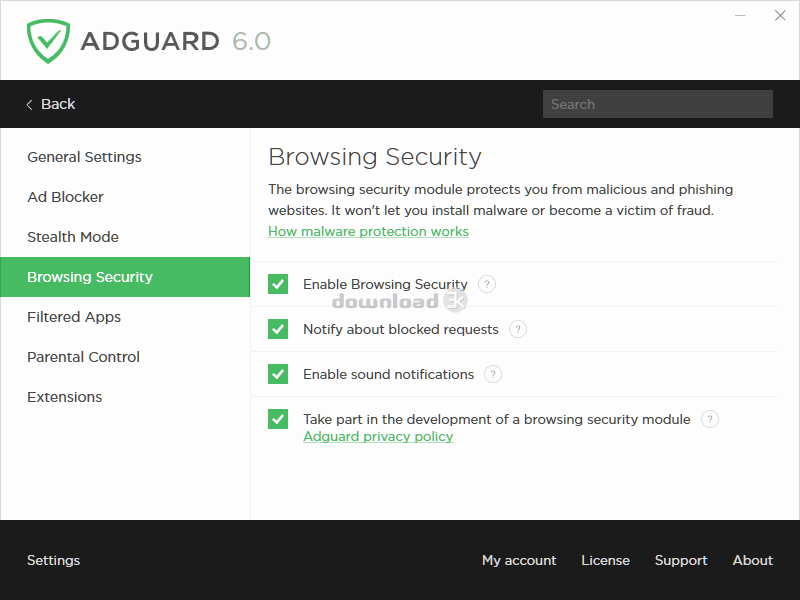800x600 pixels.
Task: Open help for Enable sound notifications
Action: 493,374
